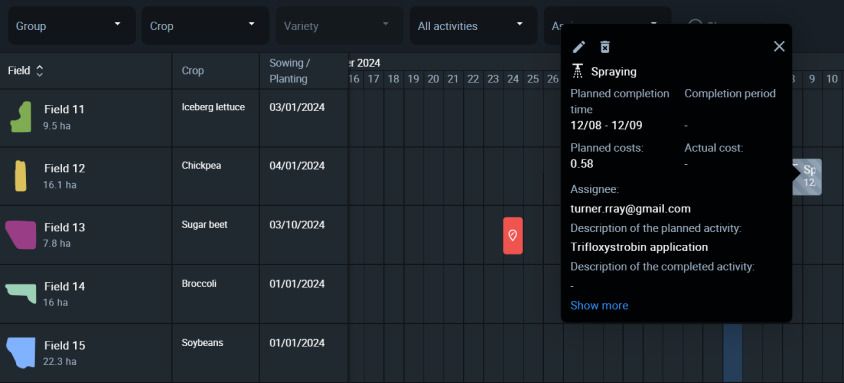Click the Field 13 name
This screenshot has width=844, height=383.
65,227
